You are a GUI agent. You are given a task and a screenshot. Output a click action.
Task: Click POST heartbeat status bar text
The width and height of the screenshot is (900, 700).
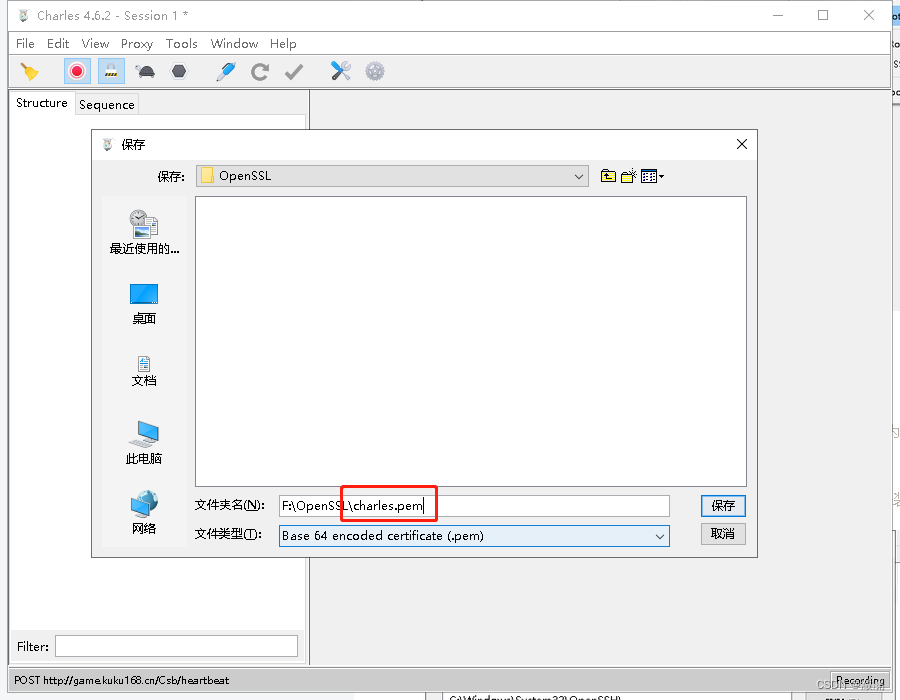click(x=122, y=680)
